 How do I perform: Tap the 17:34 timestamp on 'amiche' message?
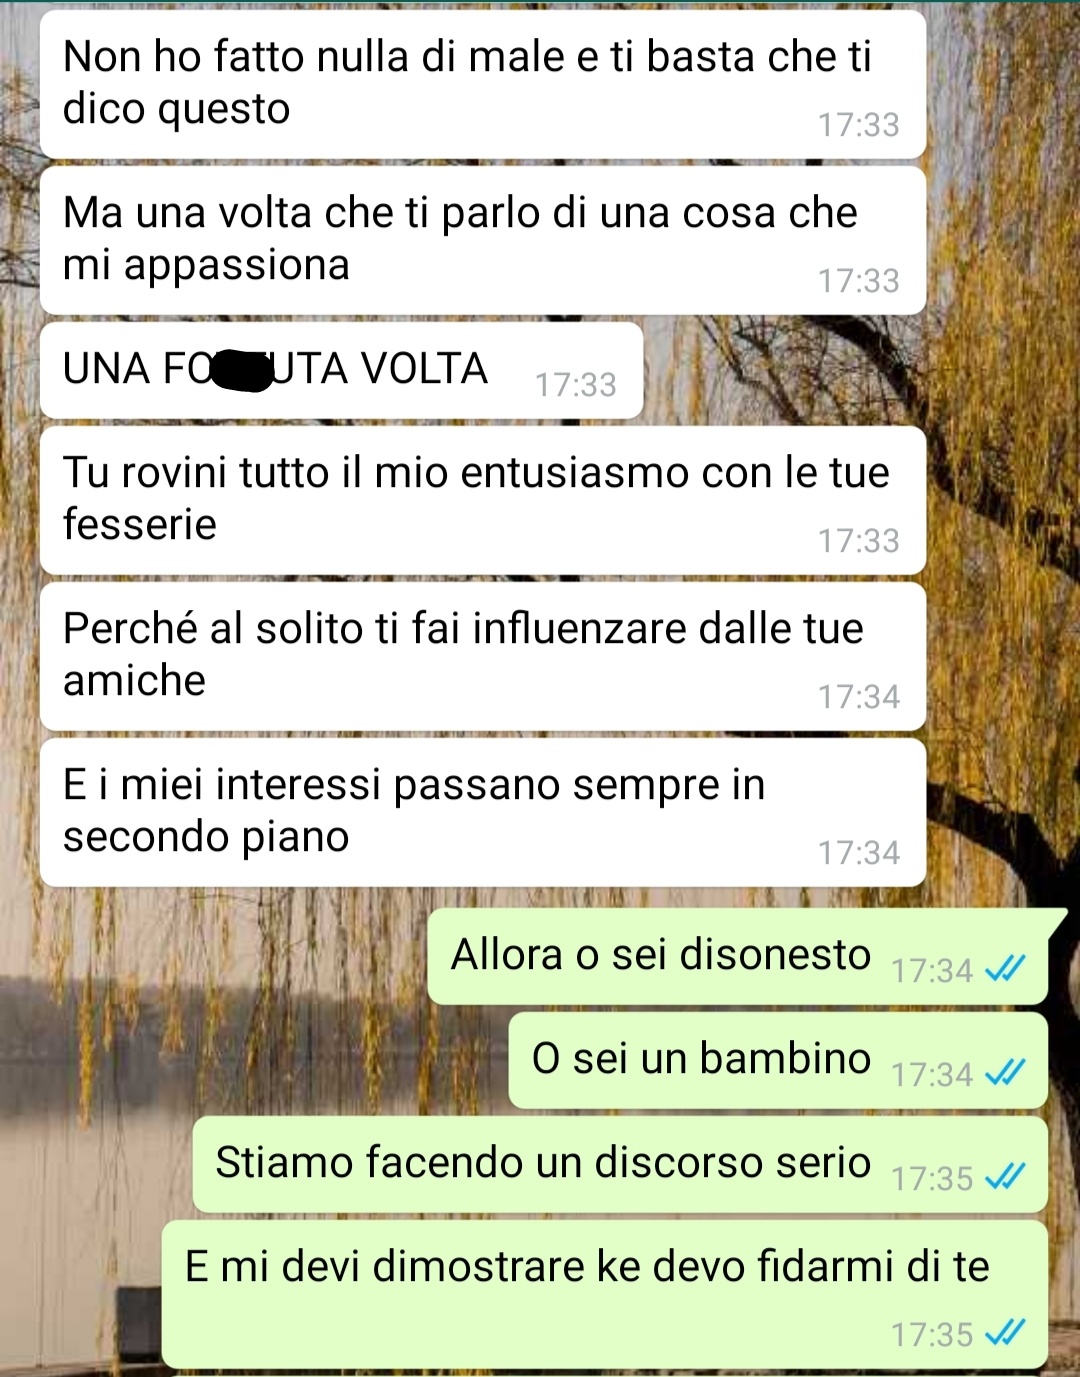tap(859, 697)
